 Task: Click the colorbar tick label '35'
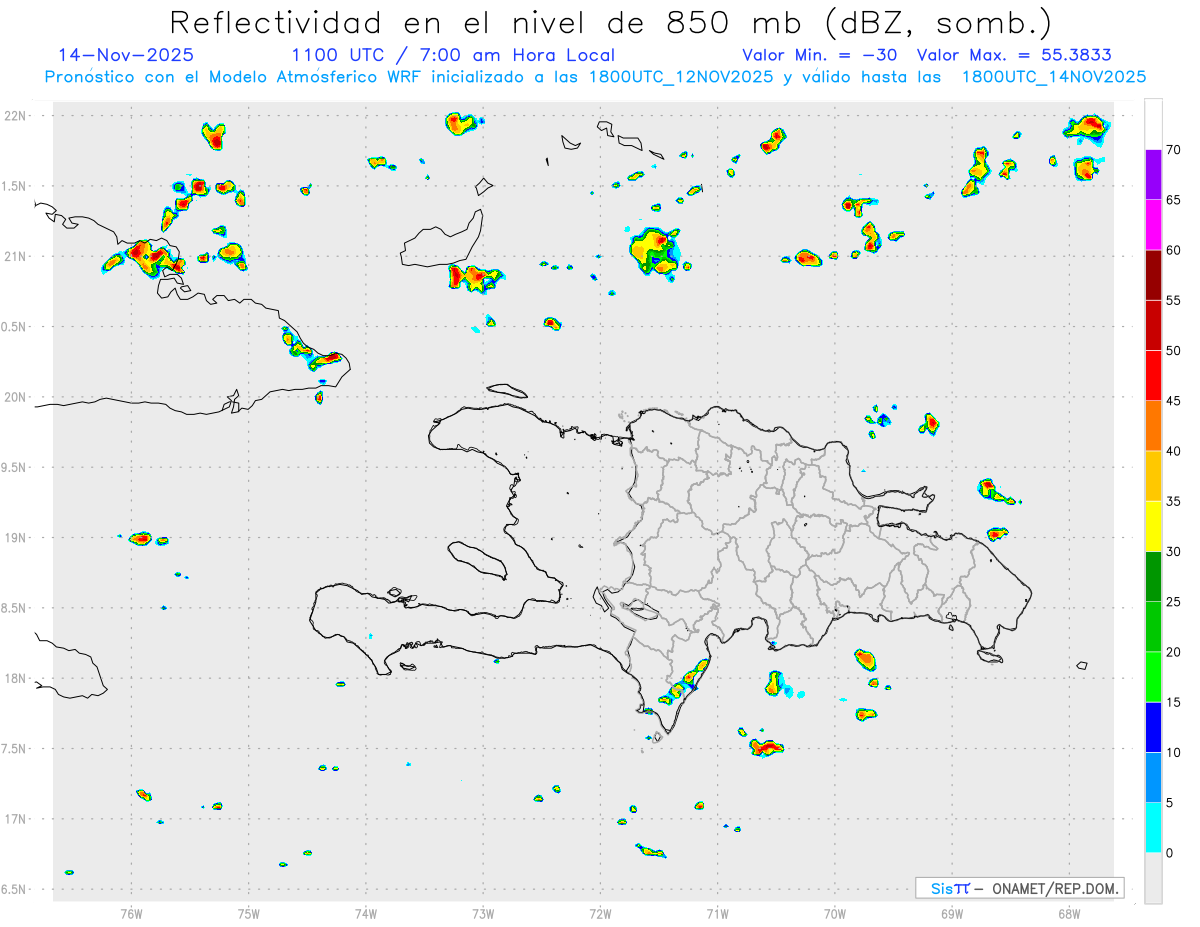1173,501
